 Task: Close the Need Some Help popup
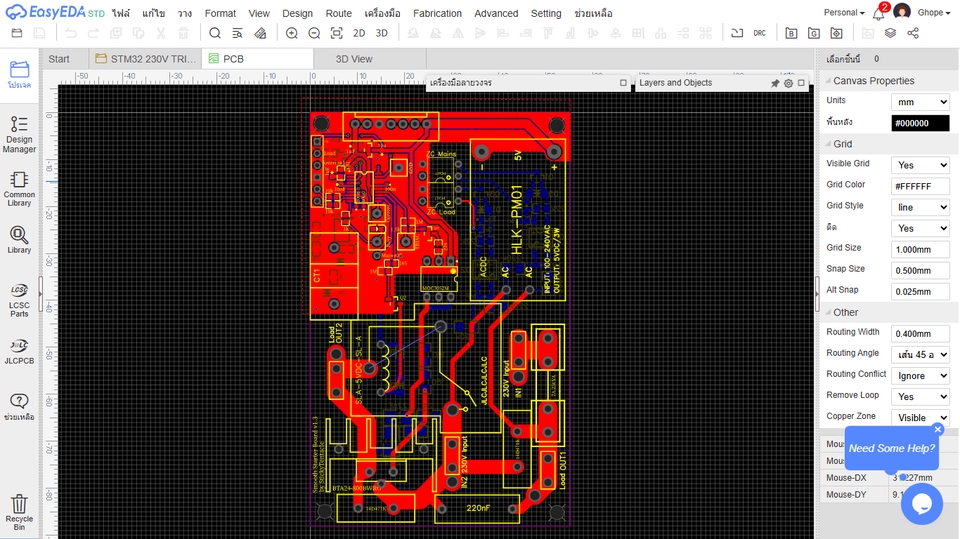(x=937, y=429)
